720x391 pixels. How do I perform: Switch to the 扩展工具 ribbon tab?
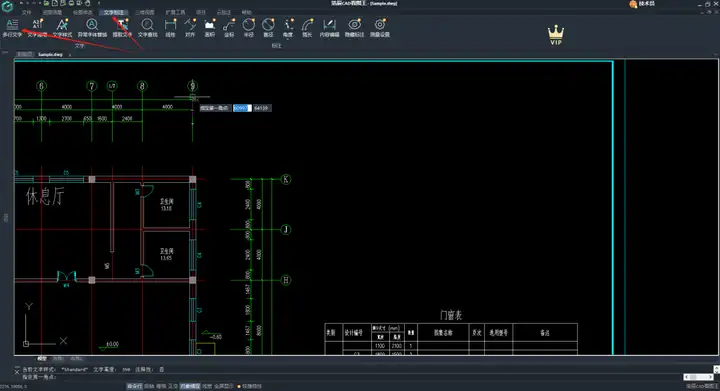[175, 12]
